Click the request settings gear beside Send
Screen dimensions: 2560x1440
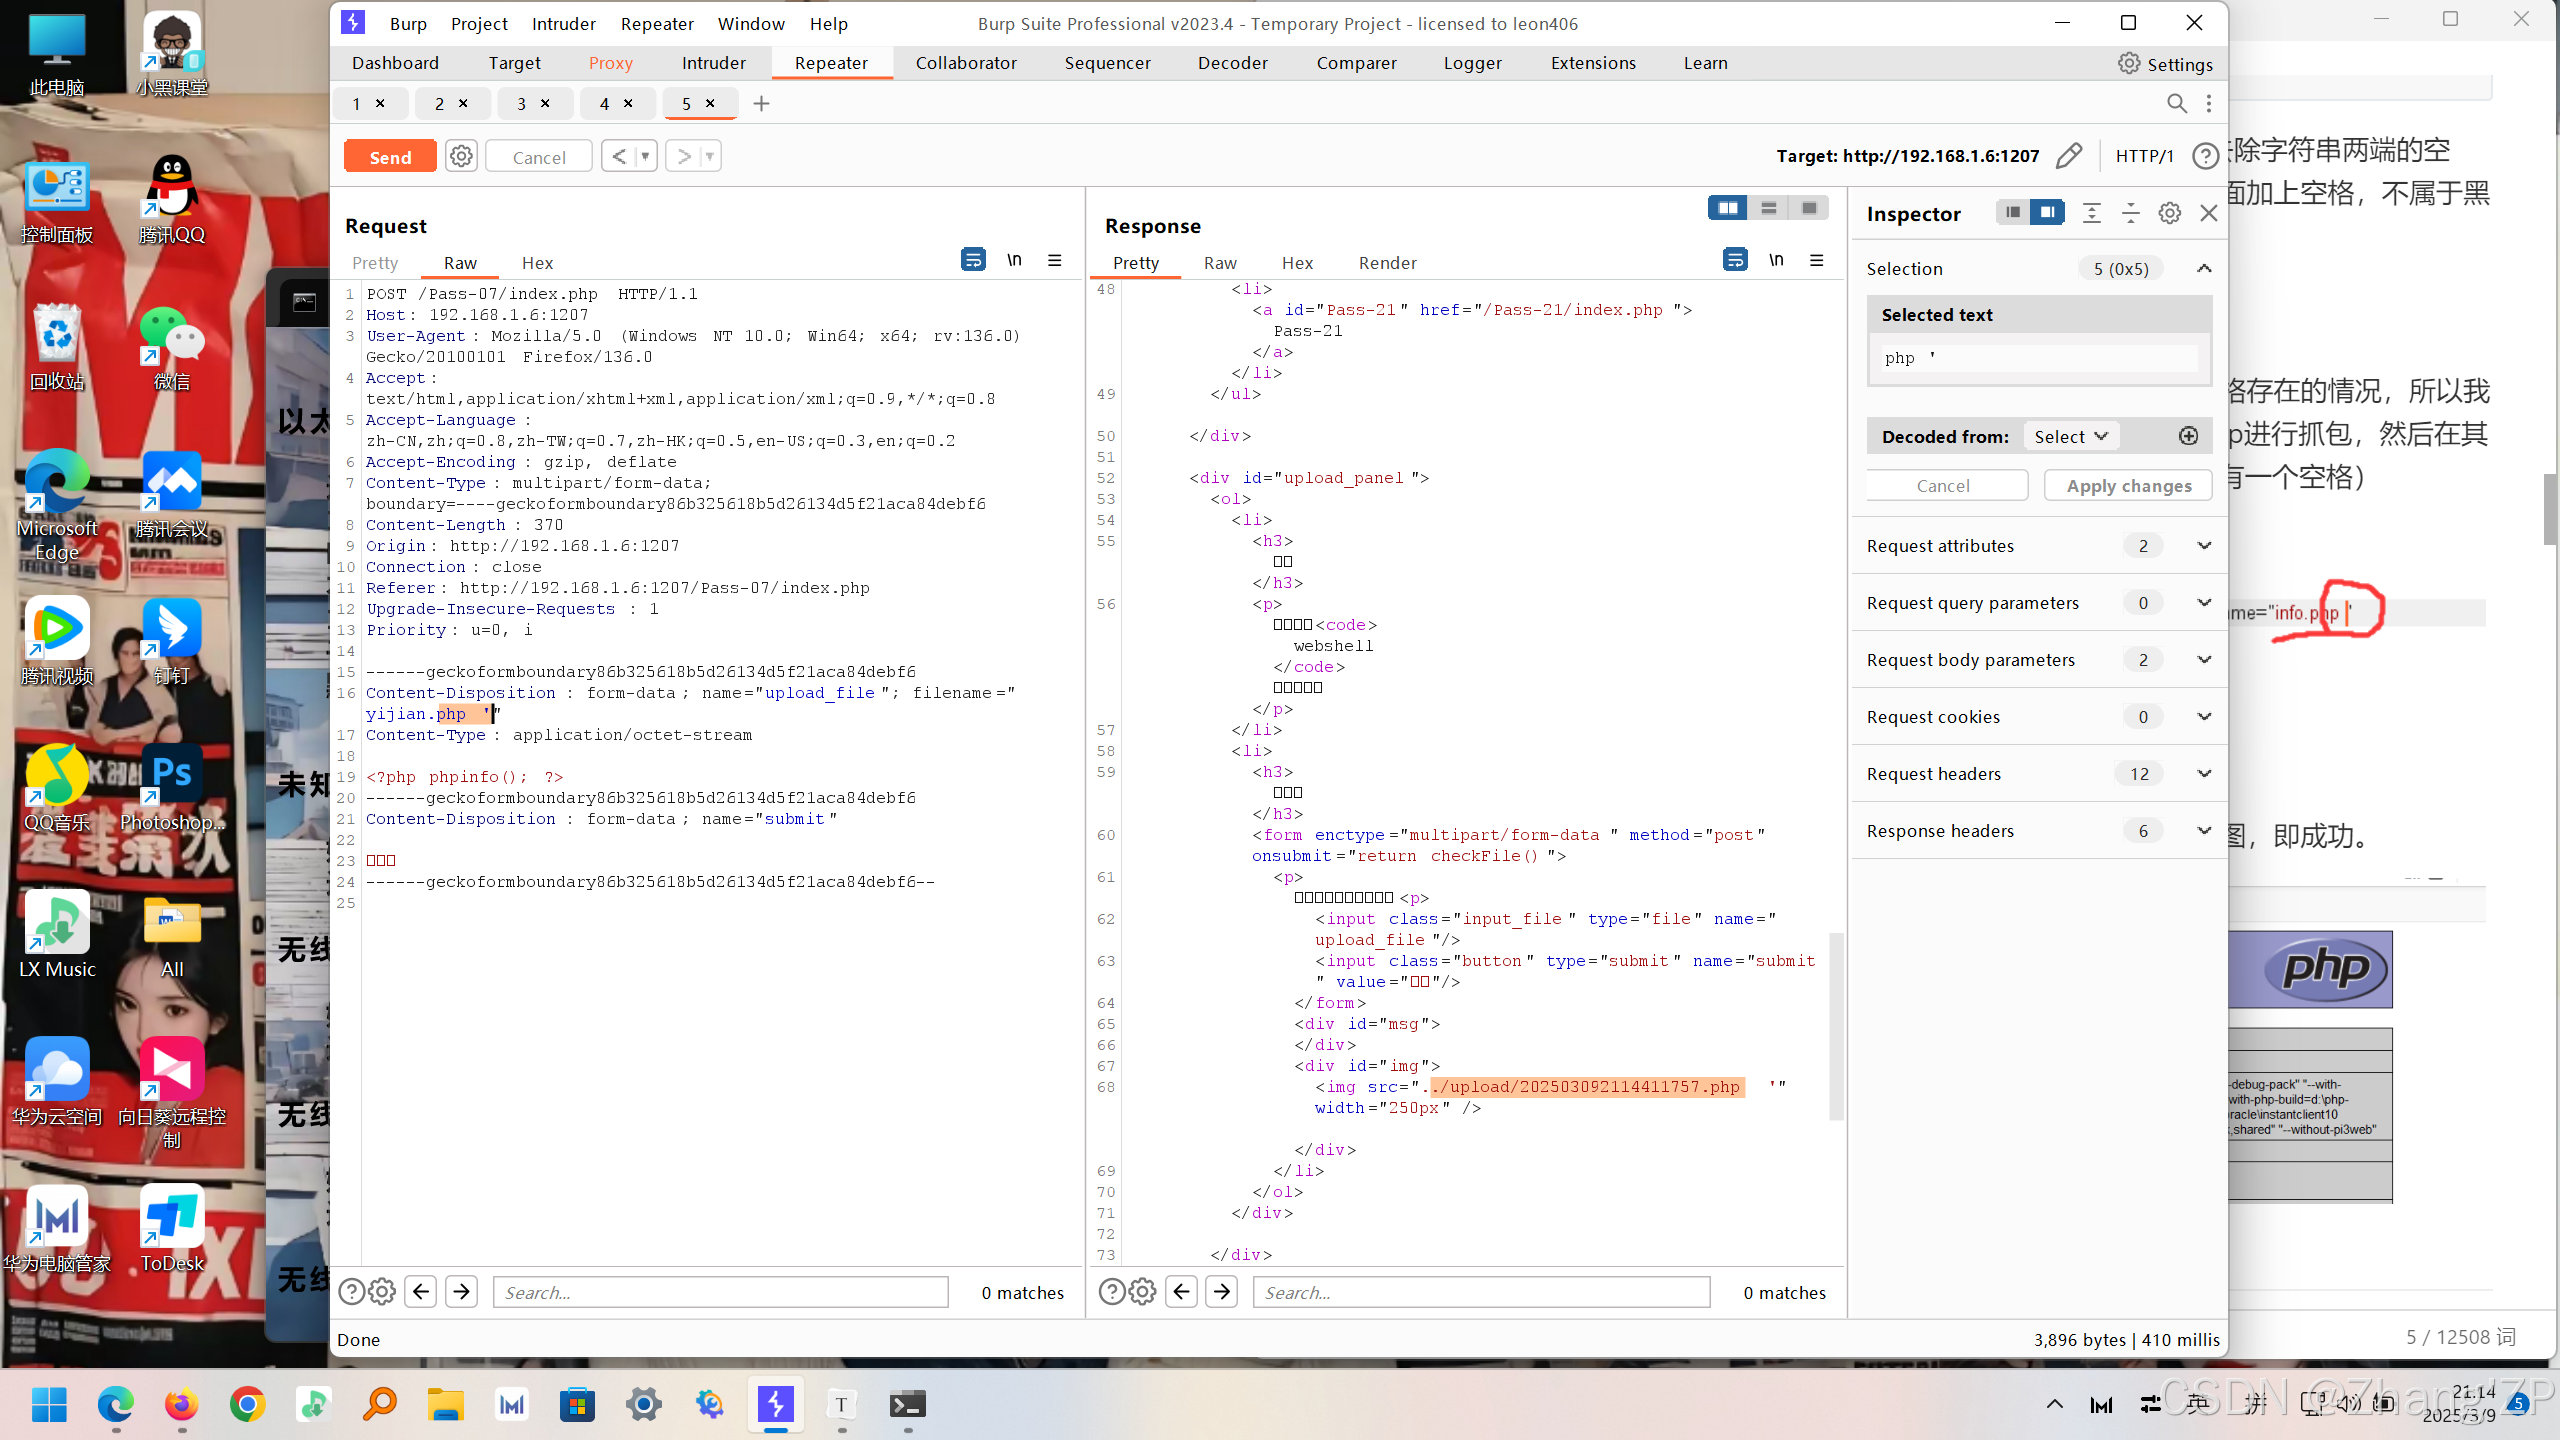tap(461, 157)
